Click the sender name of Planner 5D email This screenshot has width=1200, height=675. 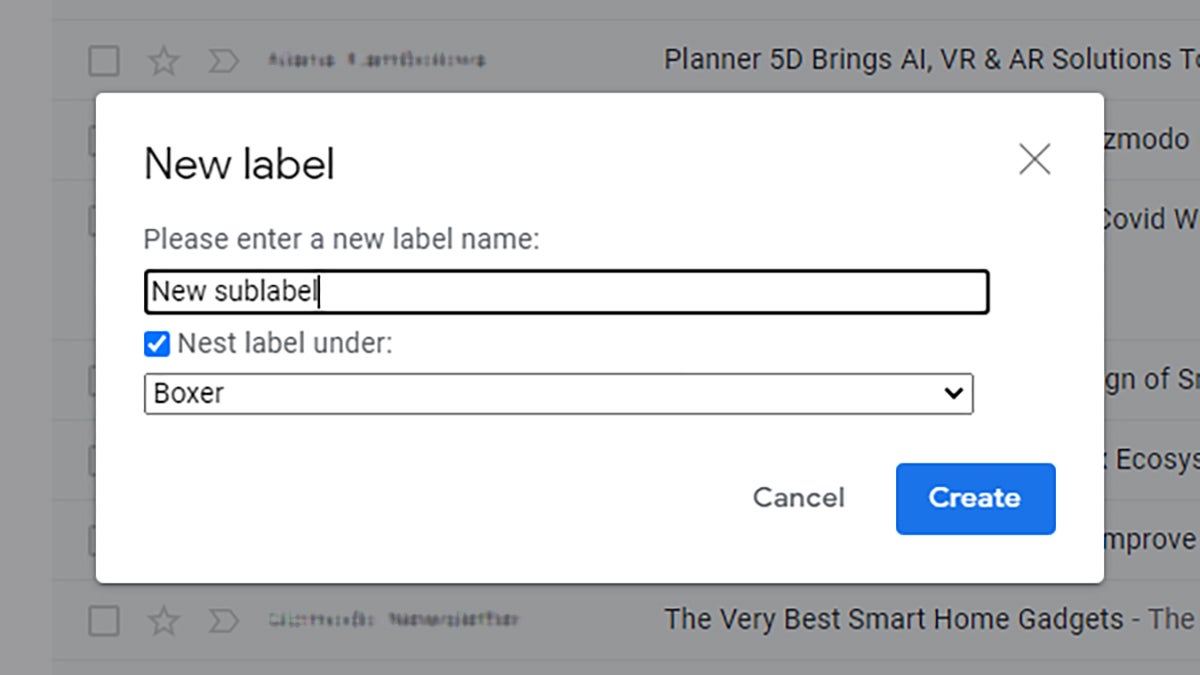[375, 60]
